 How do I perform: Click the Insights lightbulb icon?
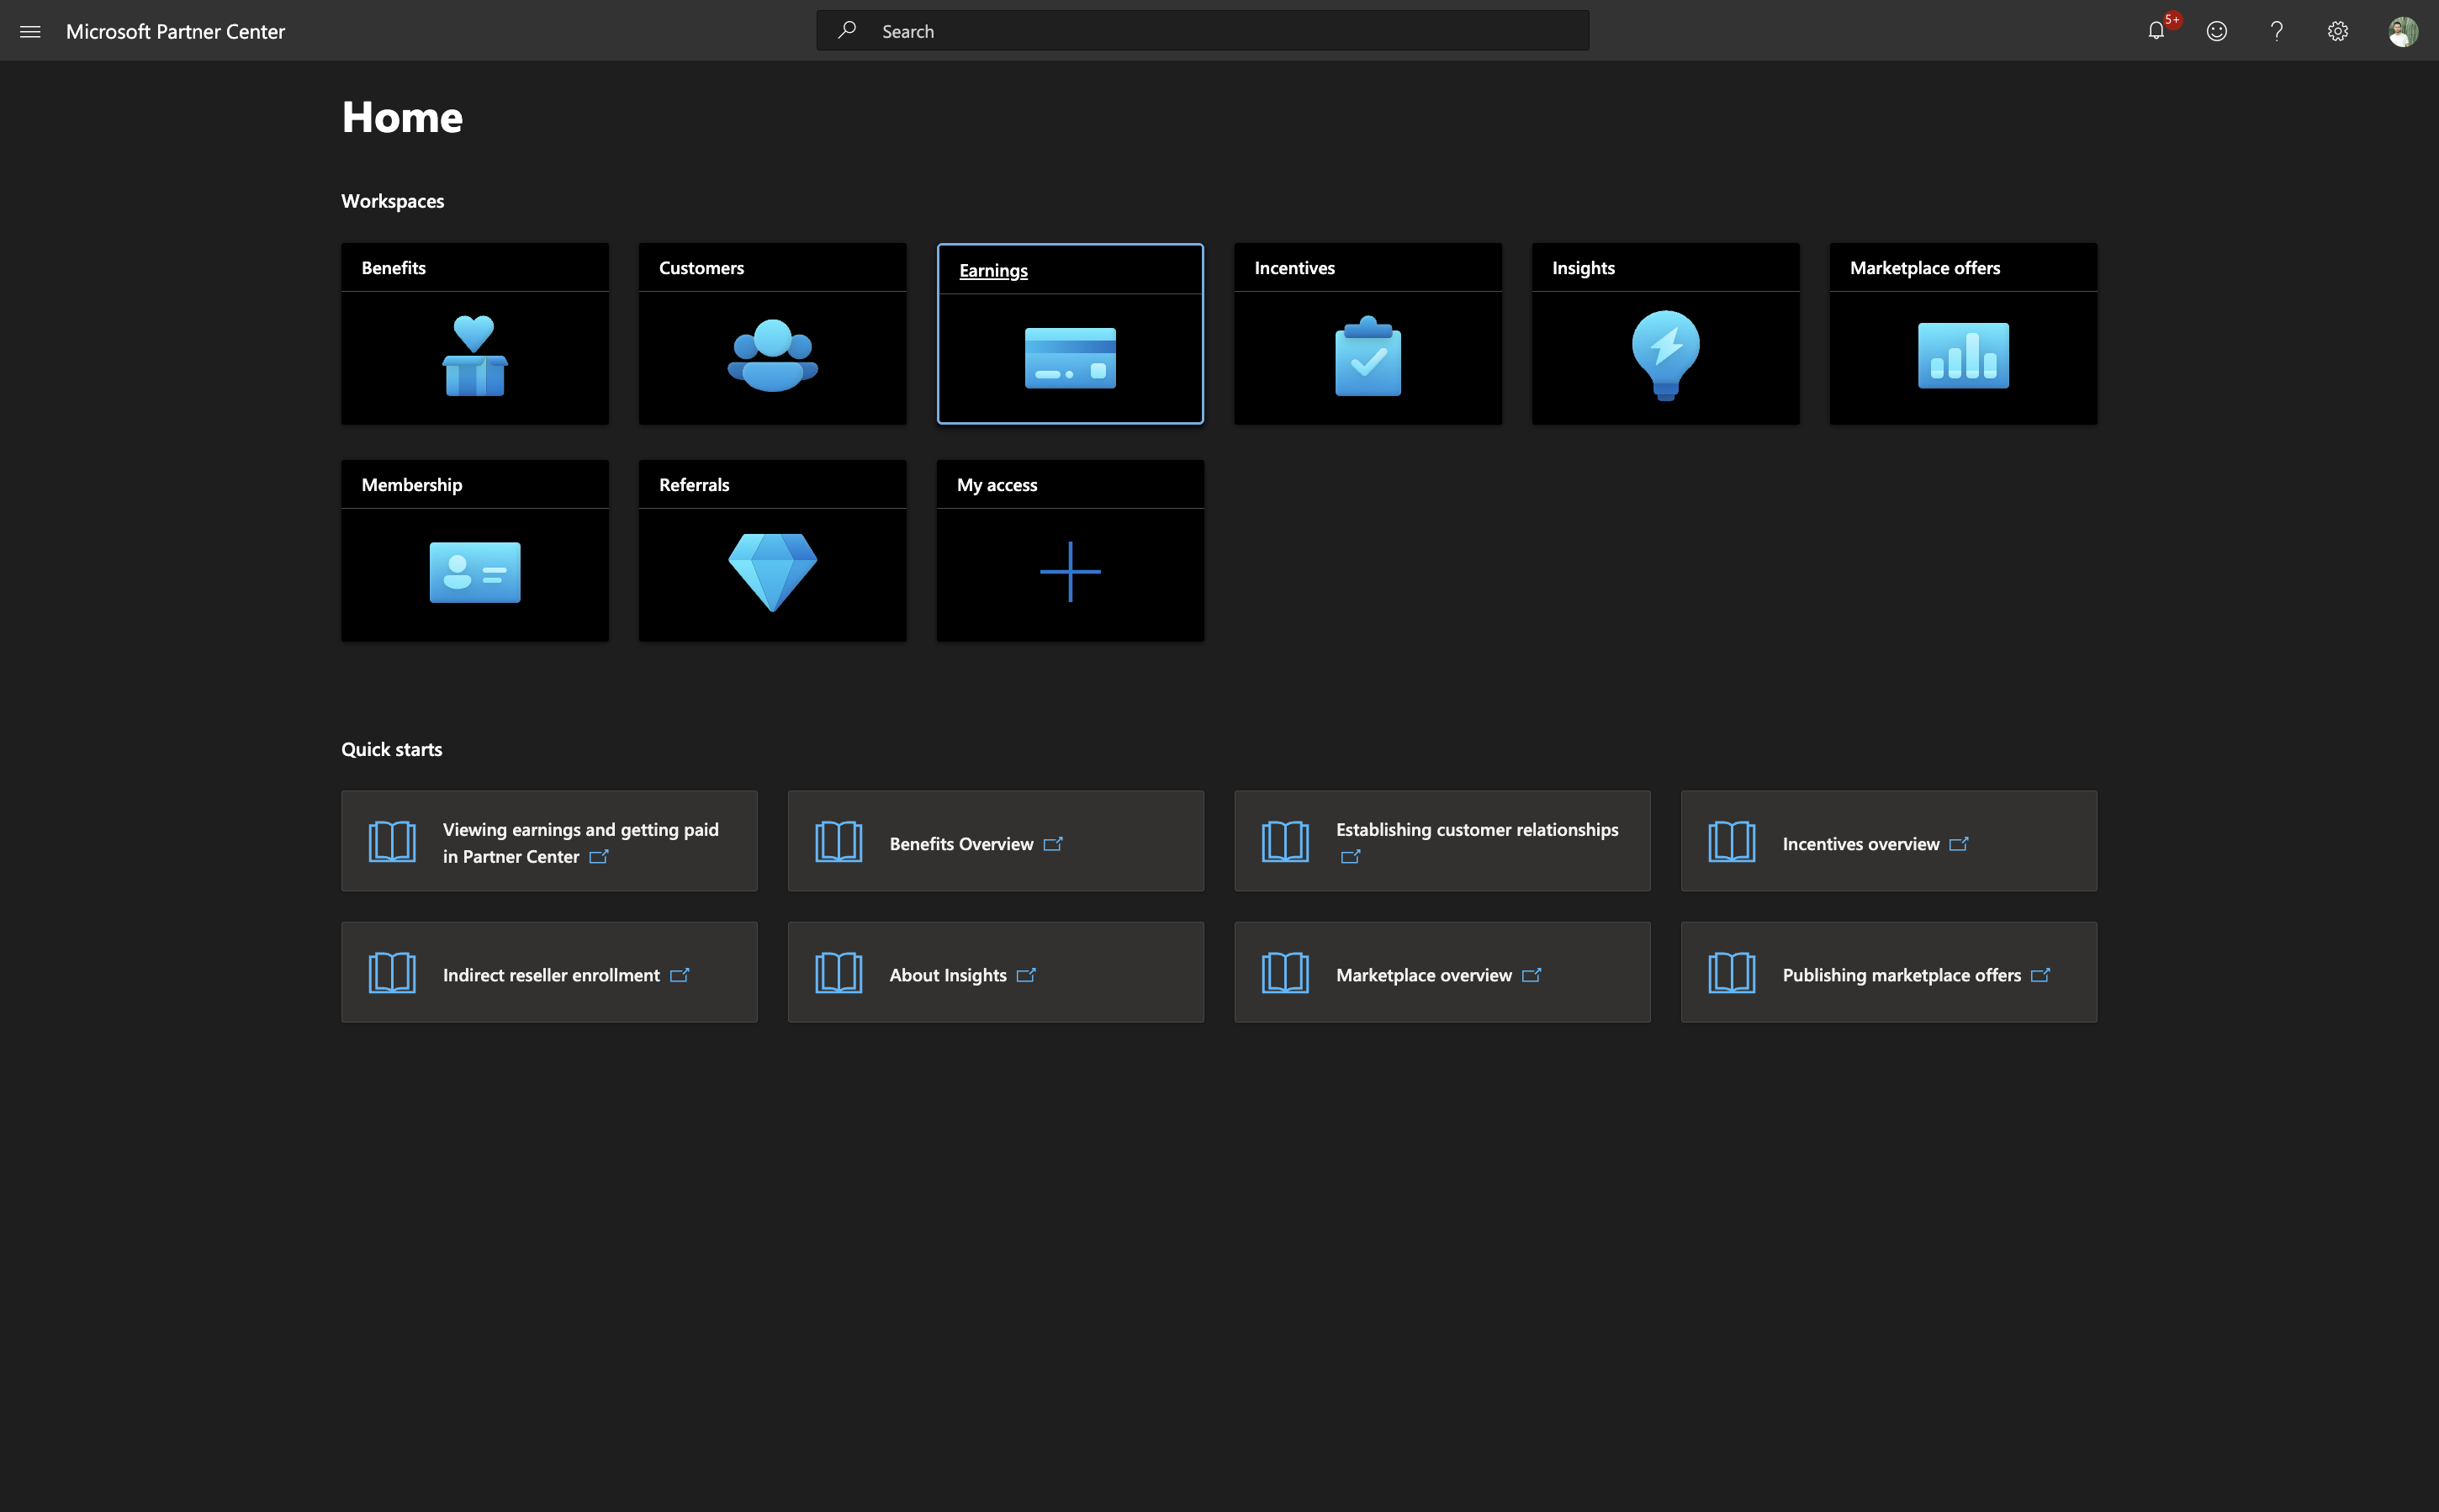click(1666, 356)
